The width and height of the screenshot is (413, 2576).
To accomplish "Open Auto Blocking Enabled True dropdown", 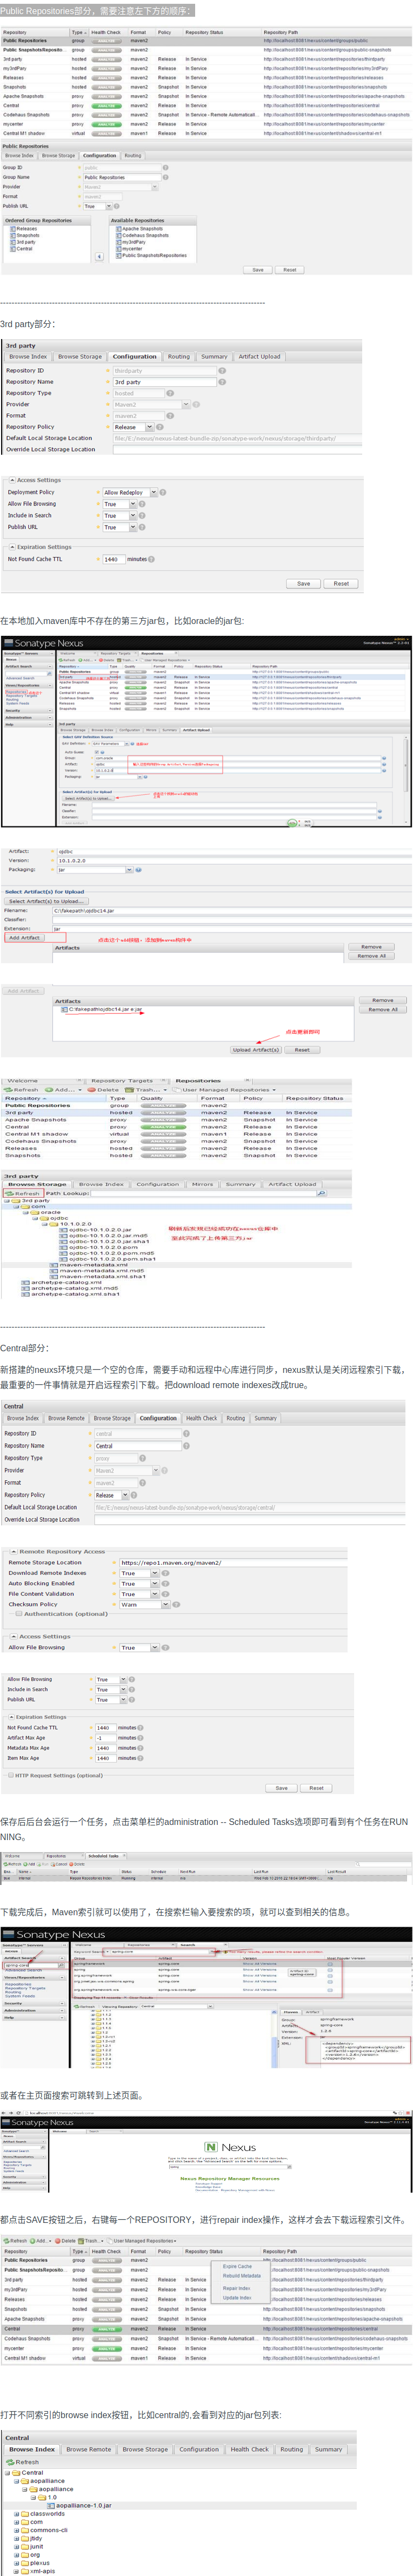I will tap(155, 1584).
